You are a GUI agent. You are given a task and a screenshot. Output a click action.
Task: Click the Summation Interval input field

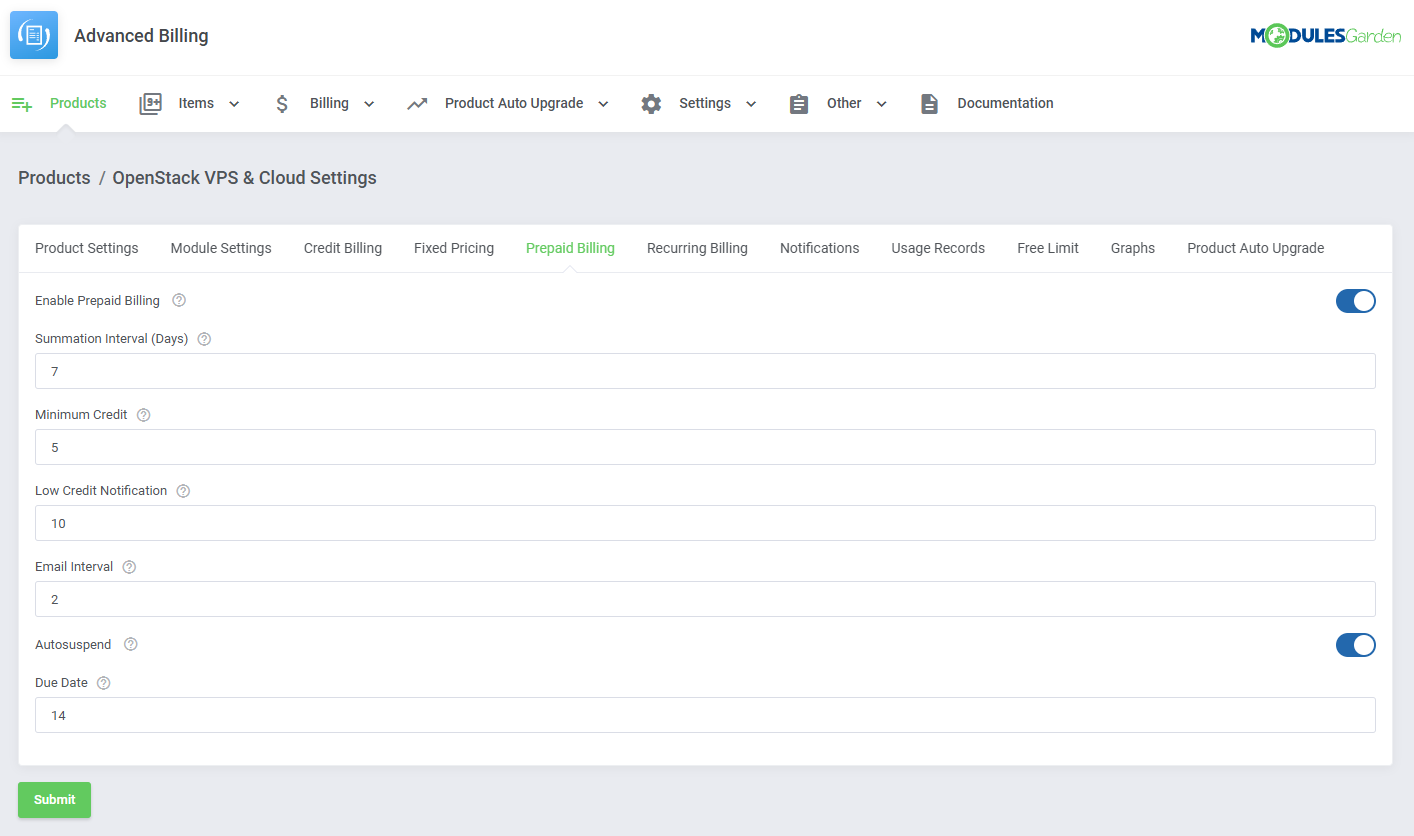(x=705, y=371)
